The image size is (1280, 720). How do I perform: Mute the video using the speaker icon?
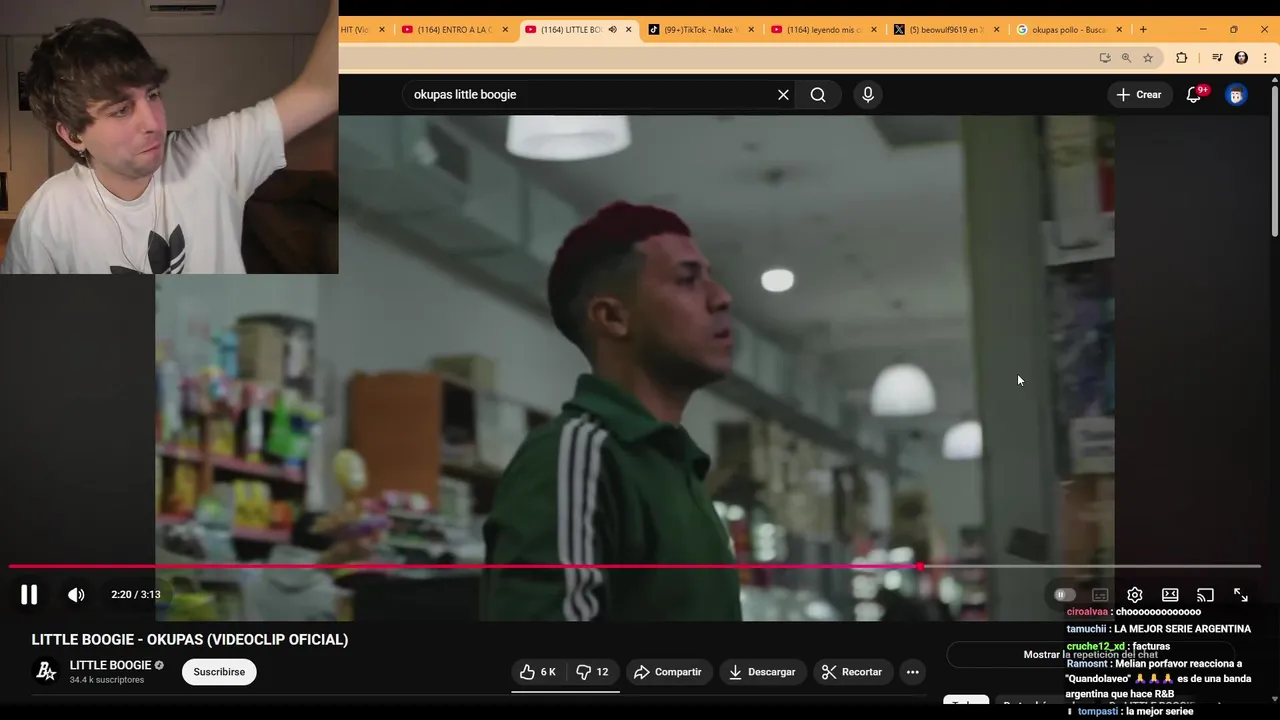(76, 595)
